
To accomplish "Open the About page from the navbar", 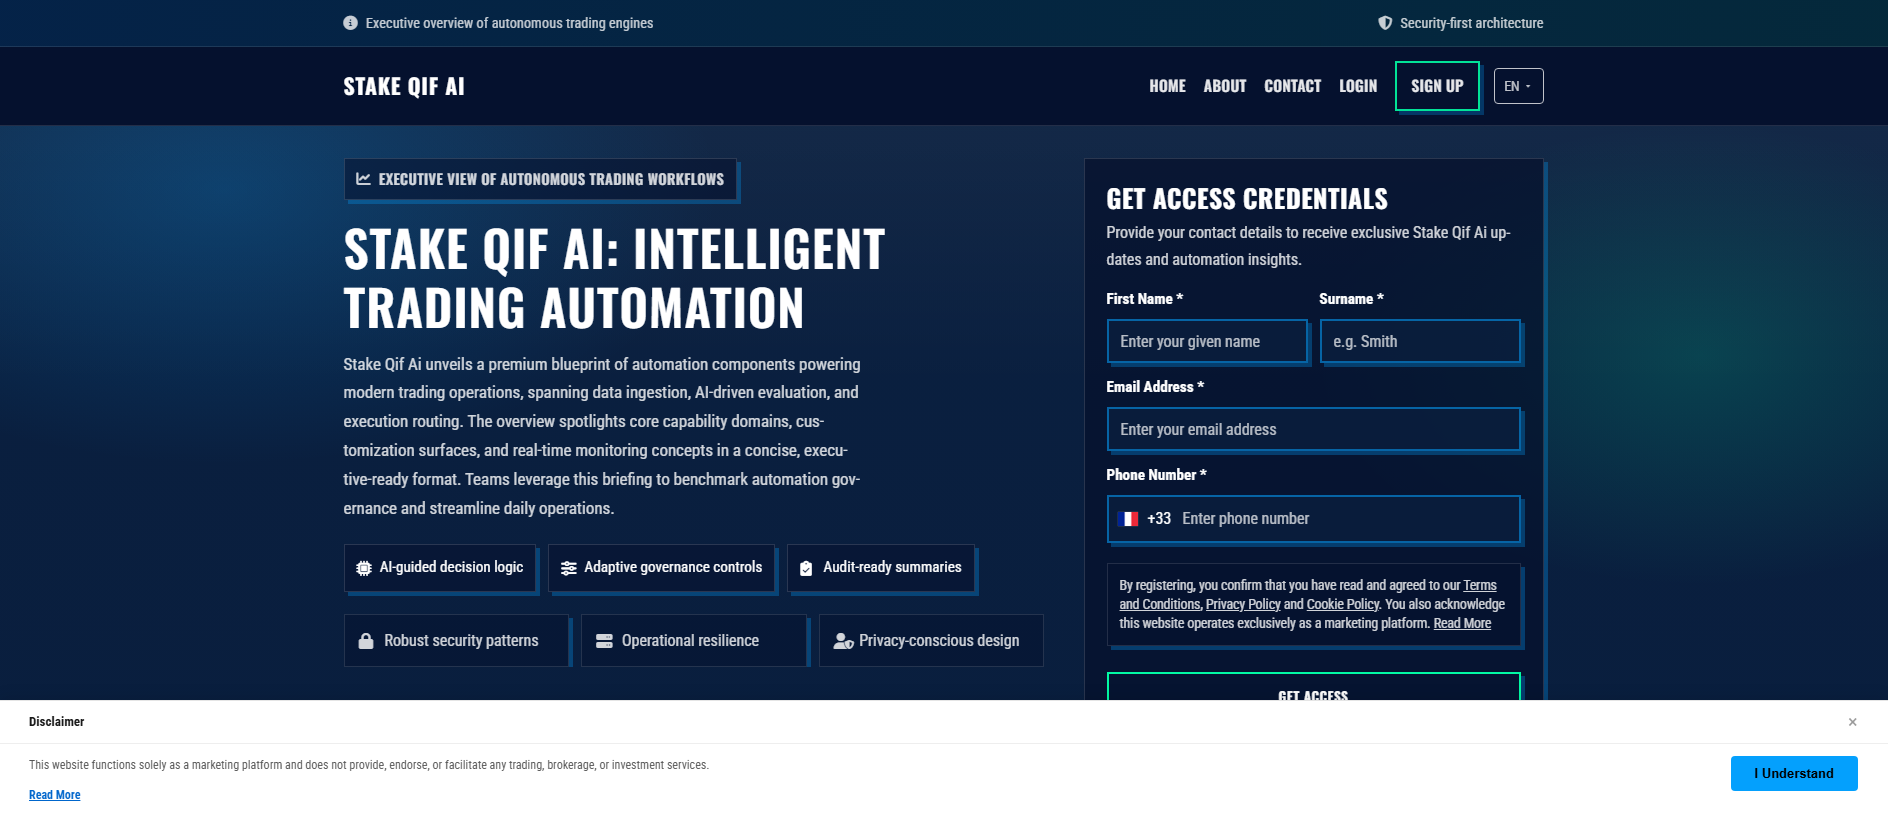I will point(1225,86).
